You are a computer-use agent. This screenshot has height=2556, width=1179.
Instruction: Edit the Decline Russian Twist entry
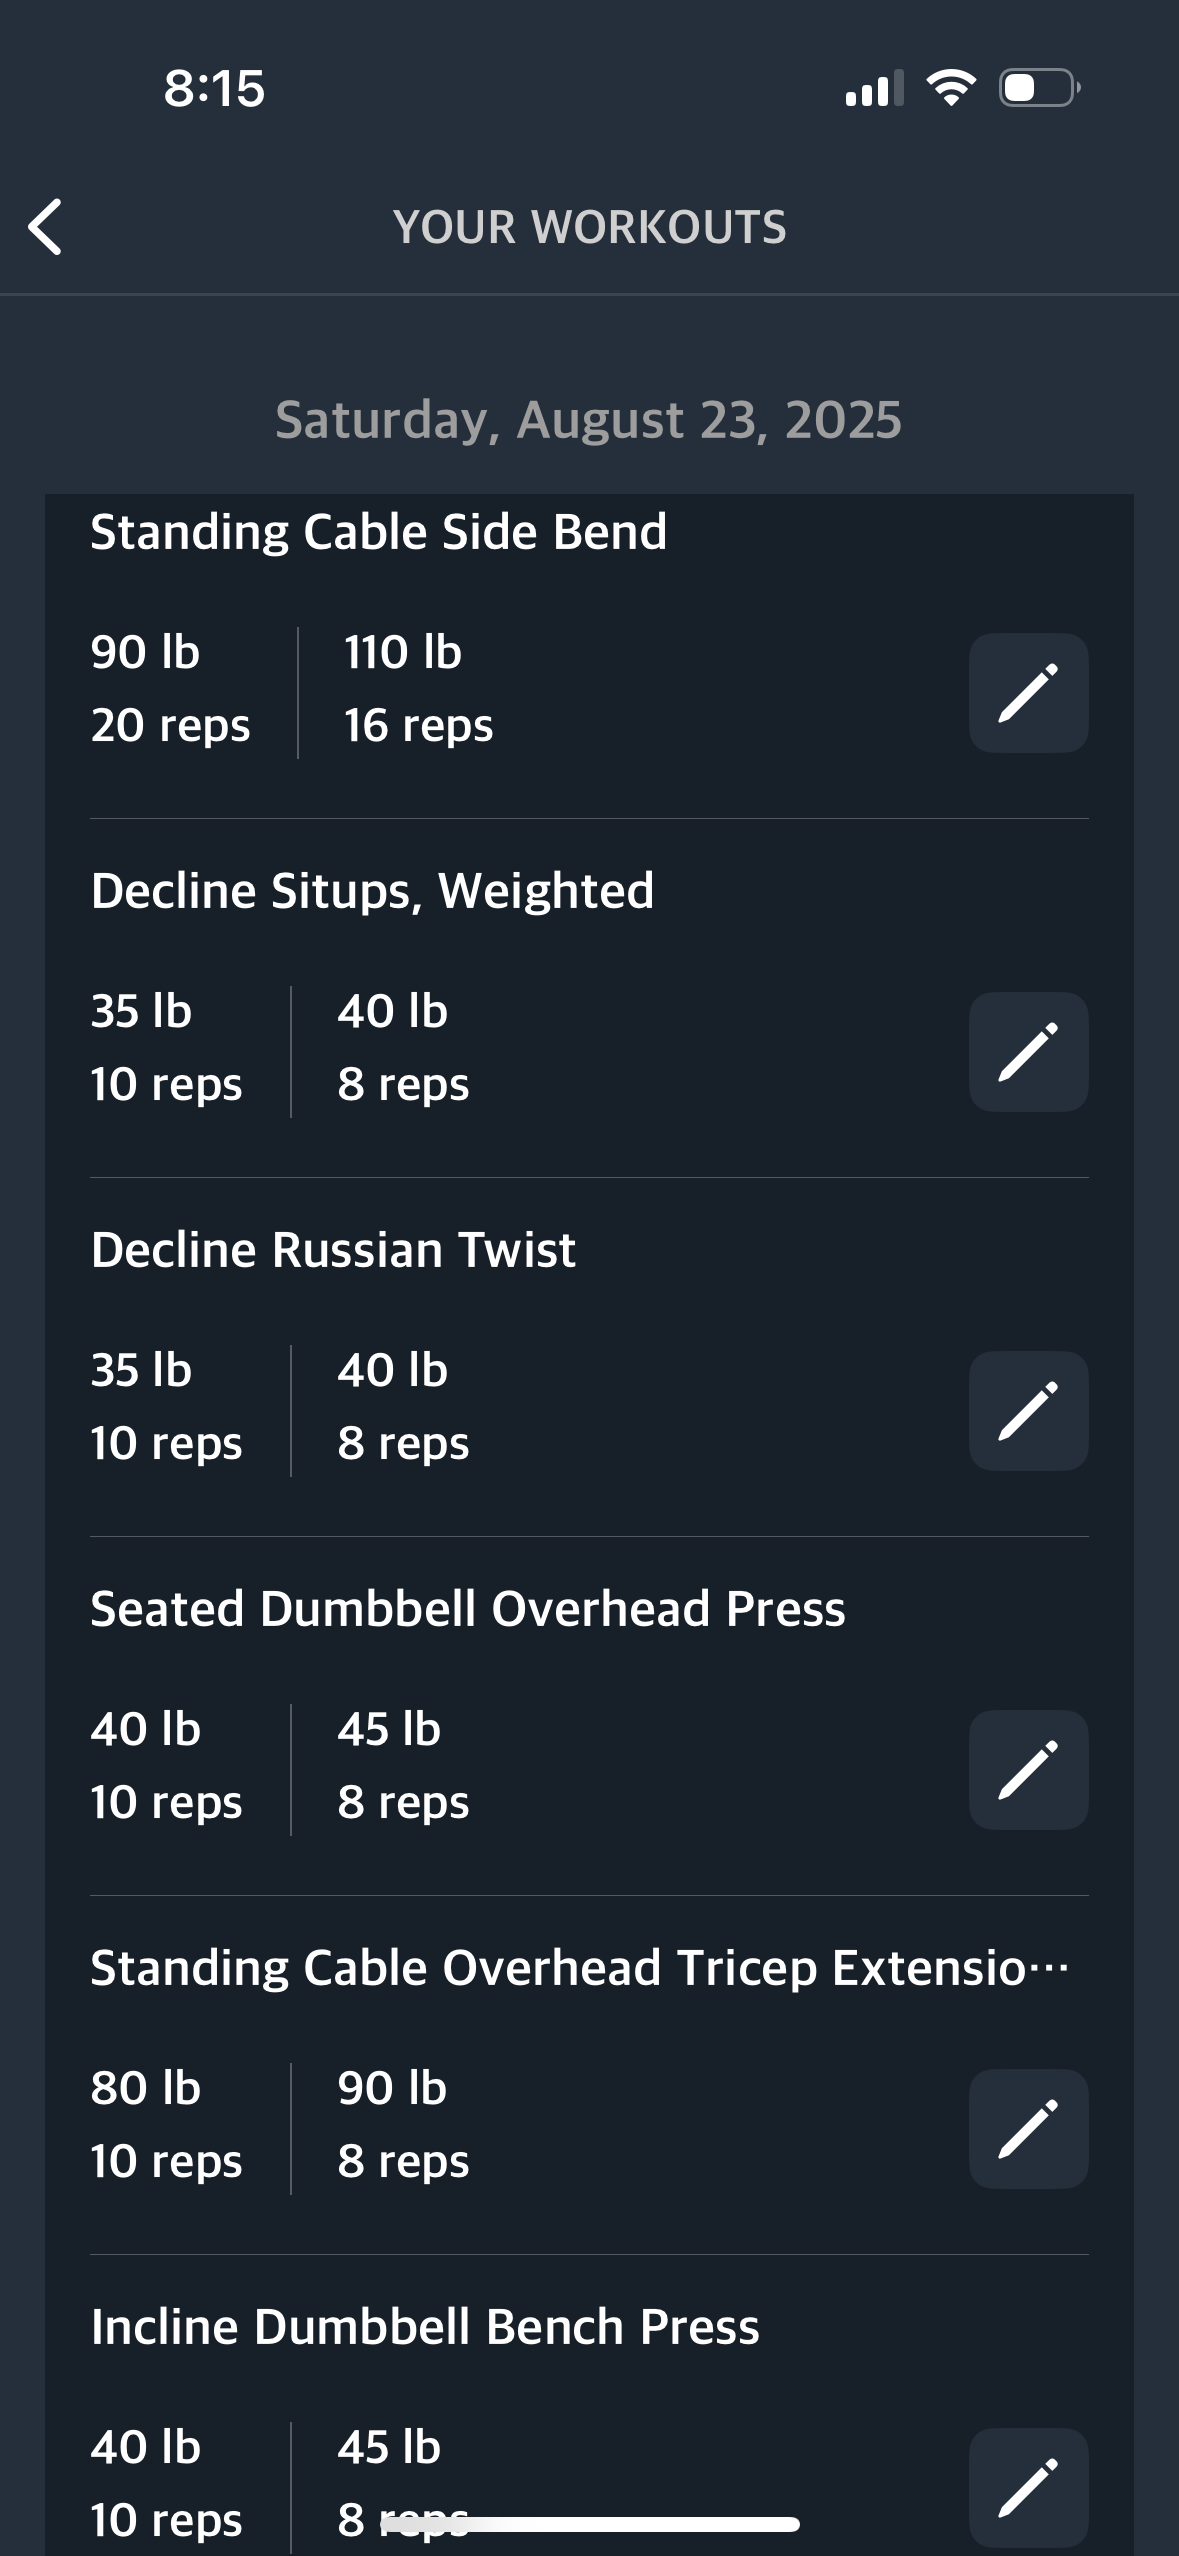tap(1028, 1411)
